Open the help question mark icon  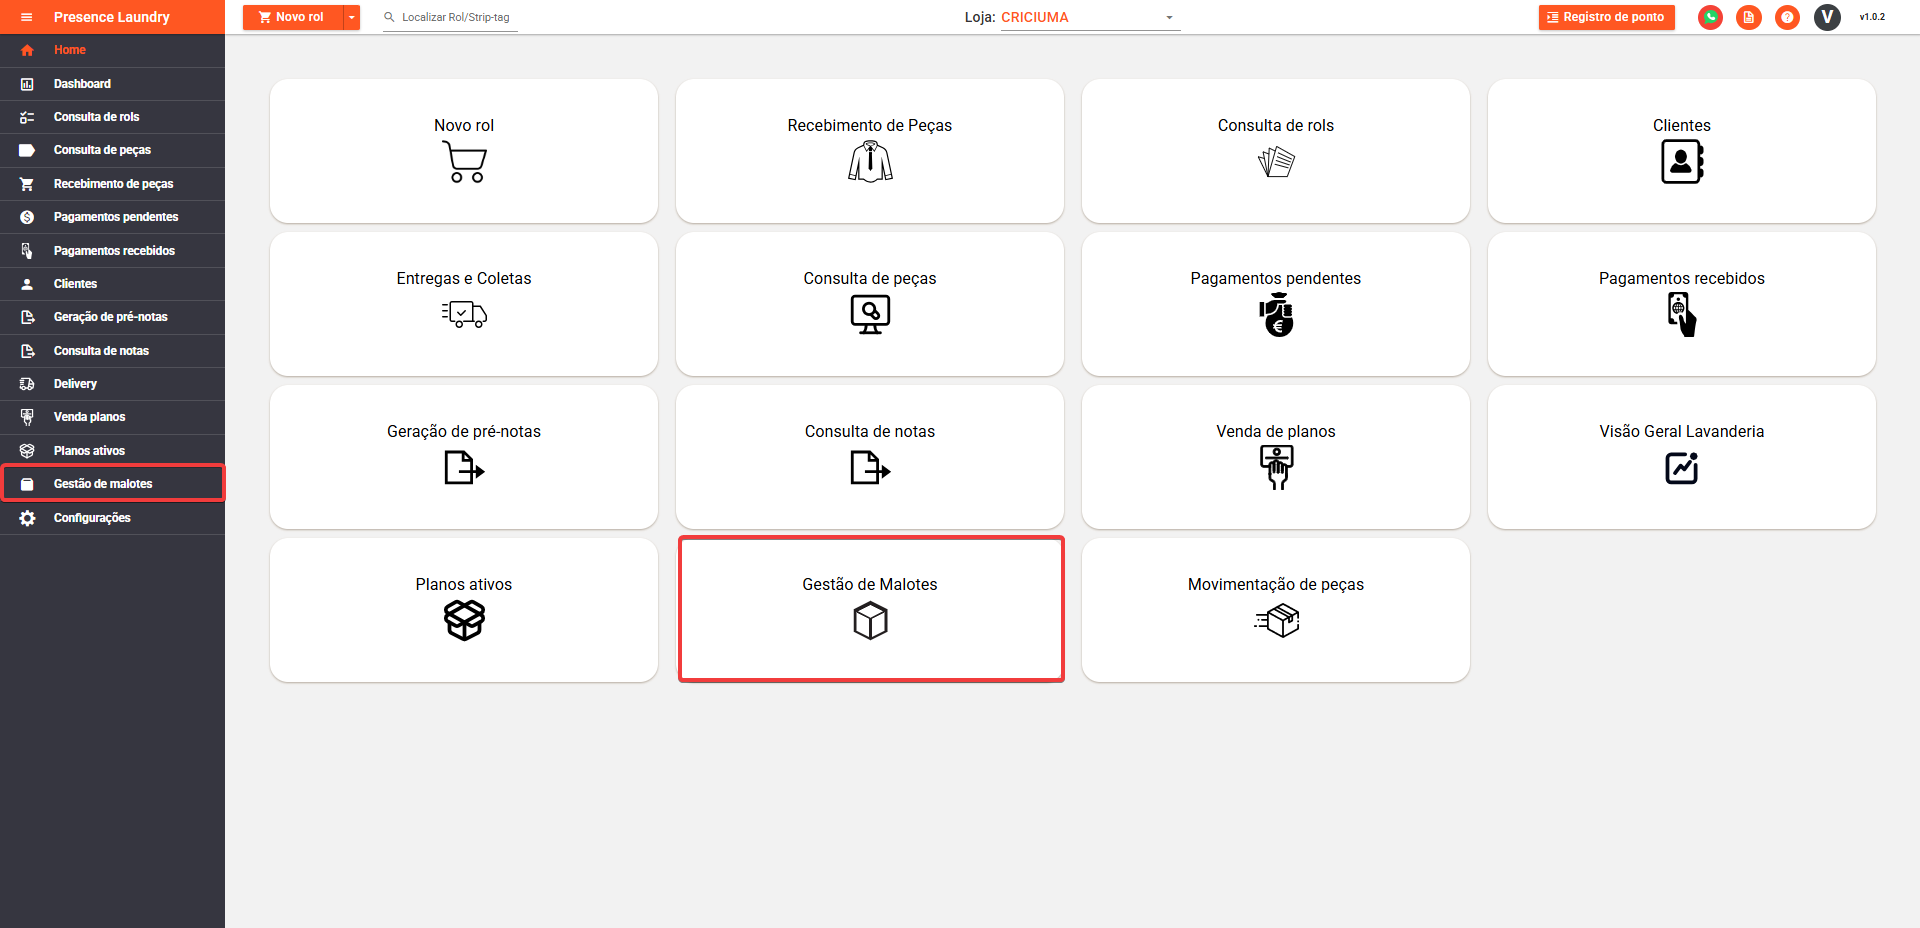click(1787, 17)
